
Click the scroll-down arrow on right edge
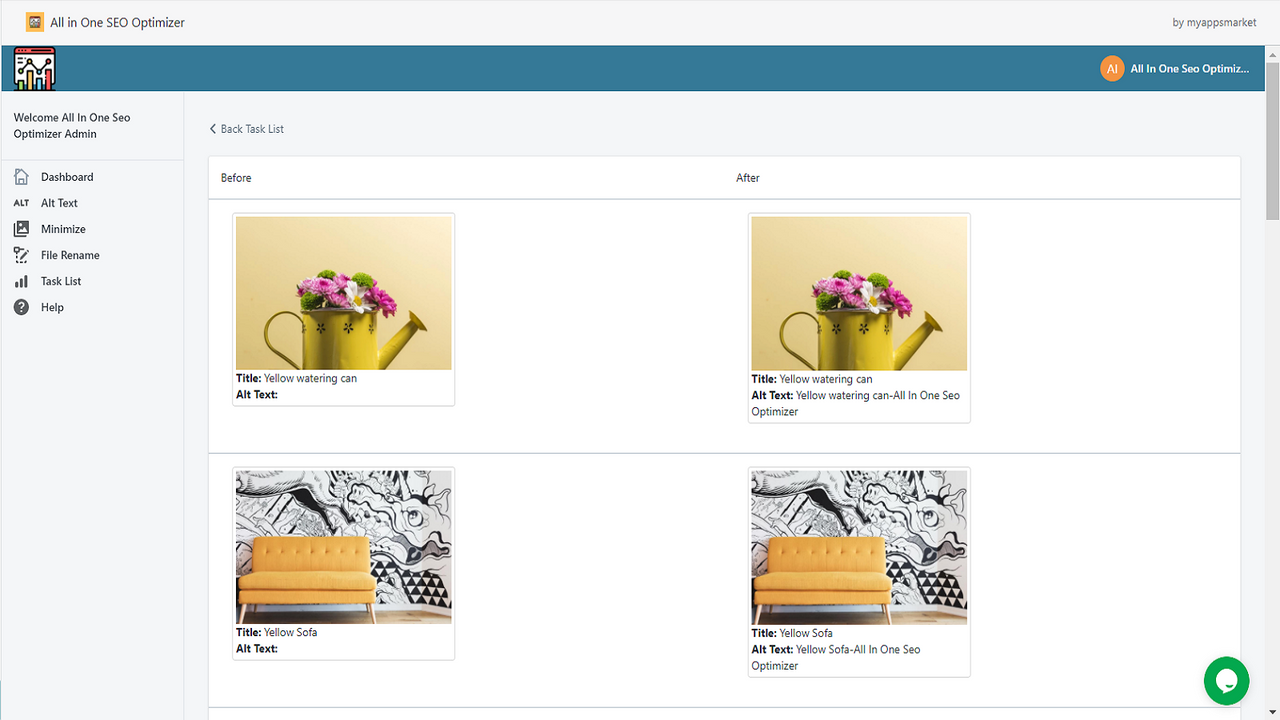pyautogui.click(x=1271, y=712)
